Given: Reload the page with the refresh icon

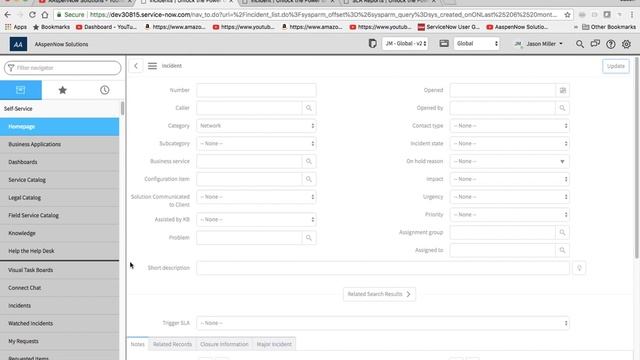Looking at the screenshot, I should (32, 15).
